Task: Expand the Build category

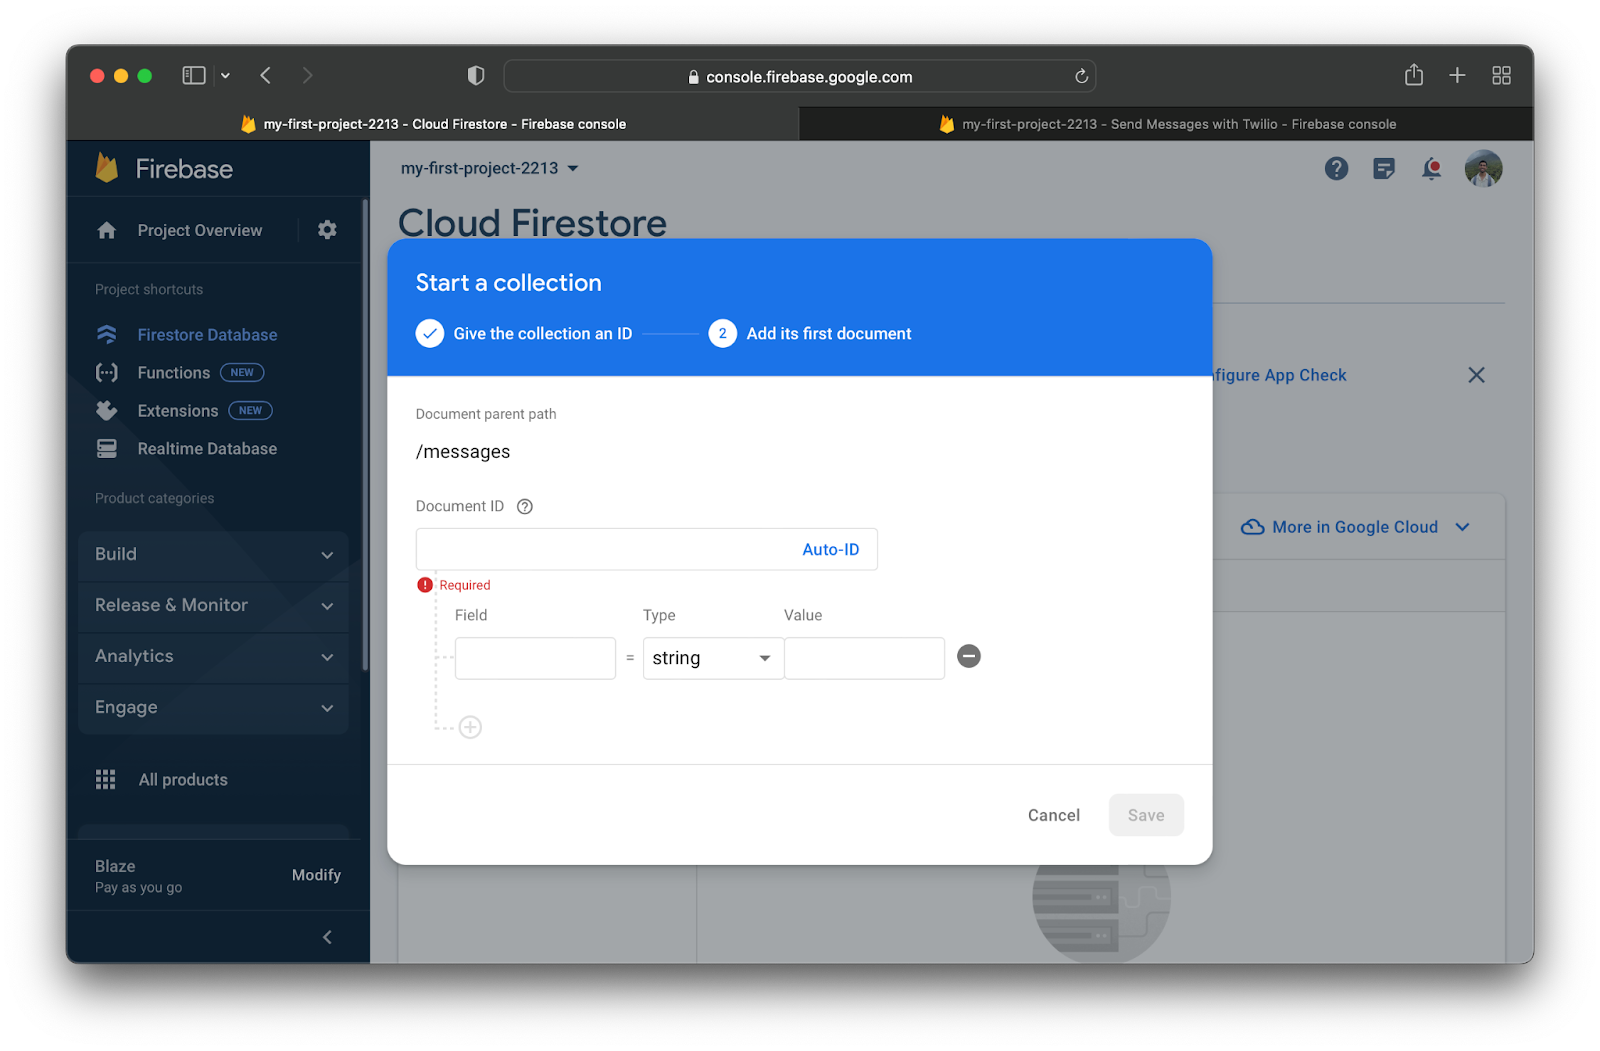Action: (x=213, y=555)
